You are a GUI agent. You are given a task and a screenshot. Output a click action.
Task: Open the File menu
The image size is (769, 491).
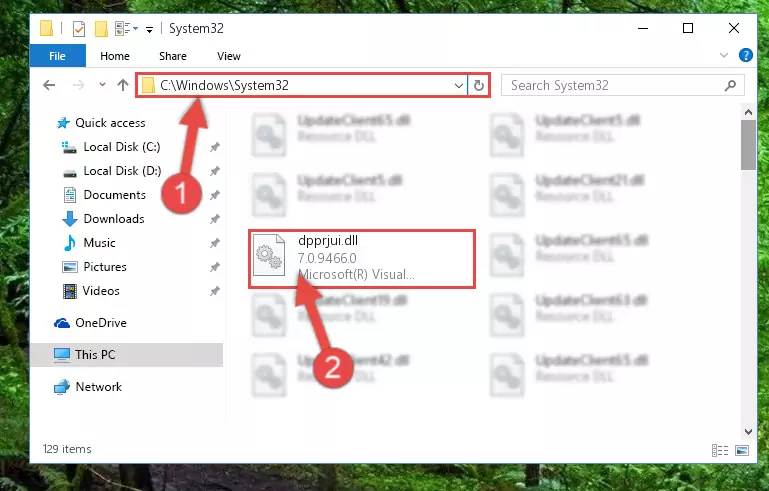click(x=57, y=56)
